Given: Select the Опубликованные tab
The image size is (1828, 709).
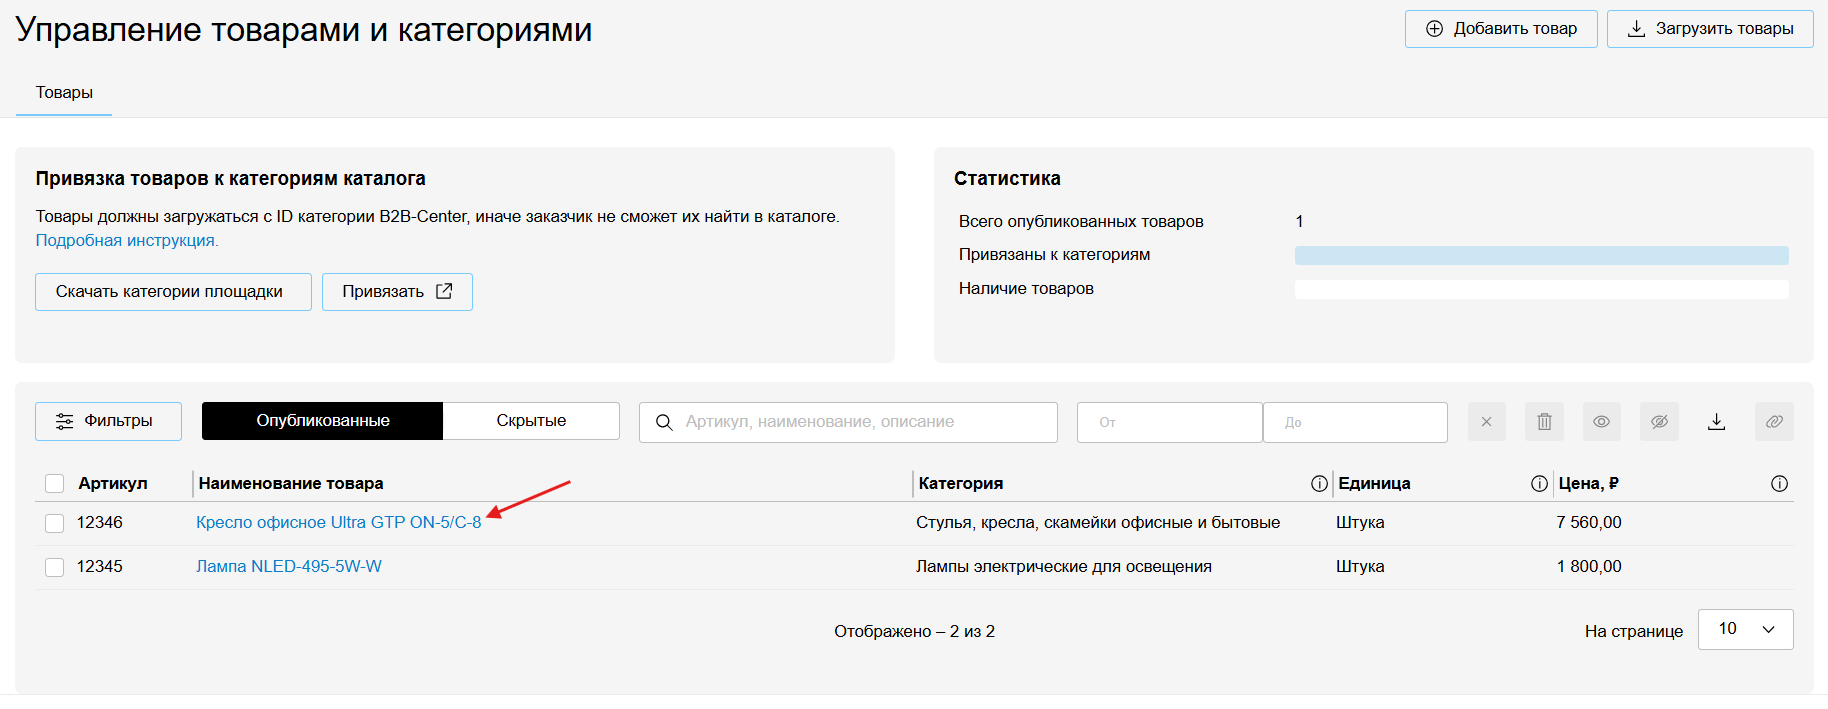Looking at the screenshot, I should pyautogui.click(x=322, y=421).
